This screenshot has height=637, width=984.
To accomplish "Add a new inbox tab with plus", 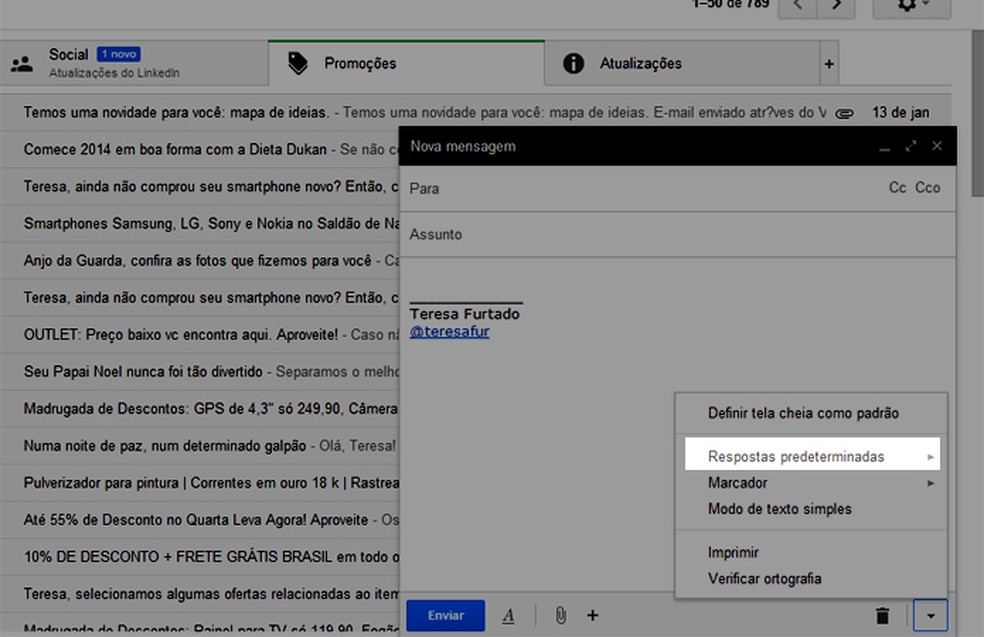I will pyautogui.click(x=829, y=63).
